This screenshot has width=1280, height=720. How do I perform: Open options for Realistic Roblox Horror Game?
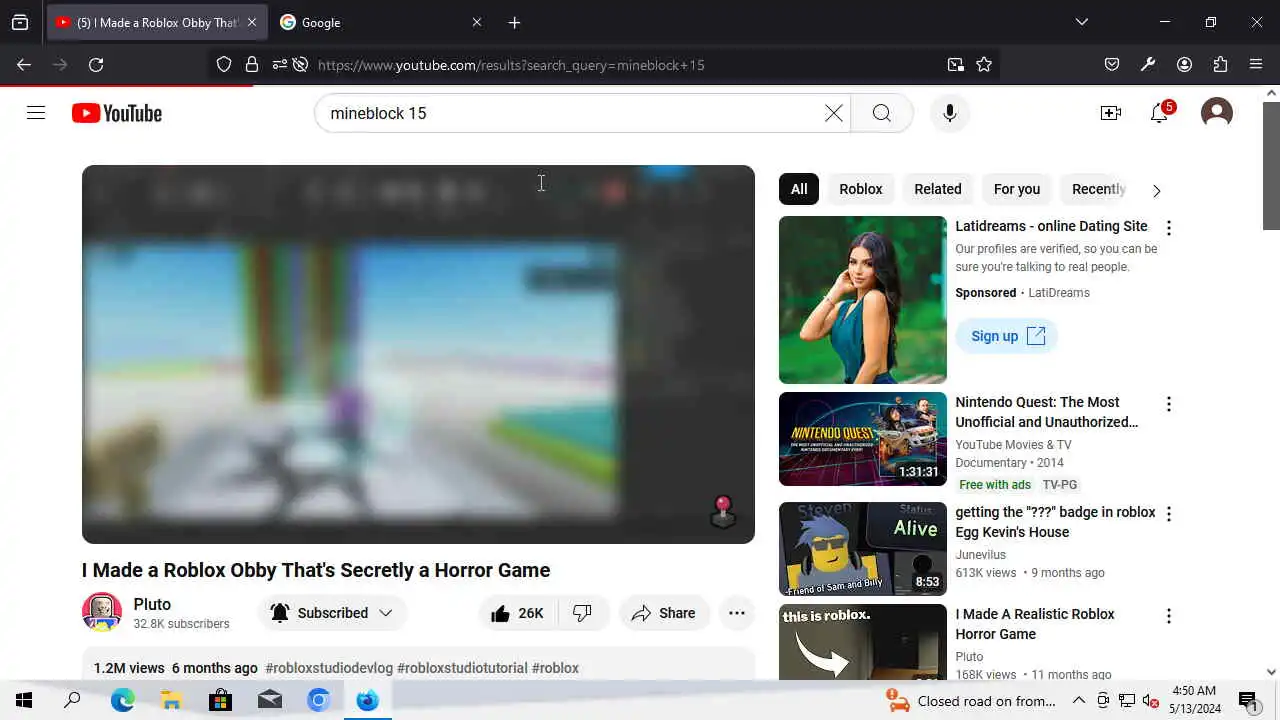1168,616
